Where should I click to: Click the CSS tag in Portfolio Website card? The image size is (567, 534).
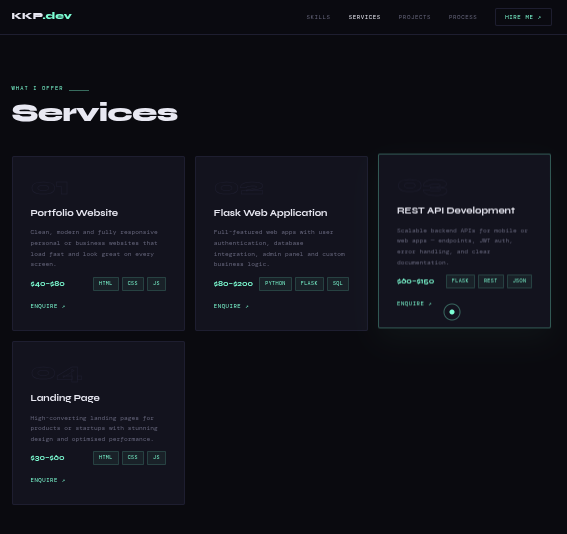[133, 284]
